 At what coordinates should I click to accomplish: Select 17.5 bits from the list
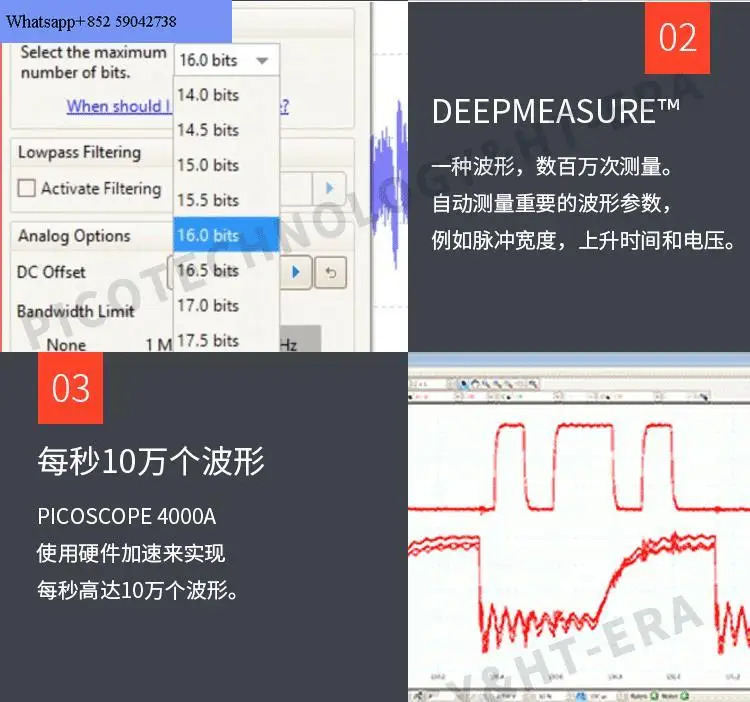(226, 340)
